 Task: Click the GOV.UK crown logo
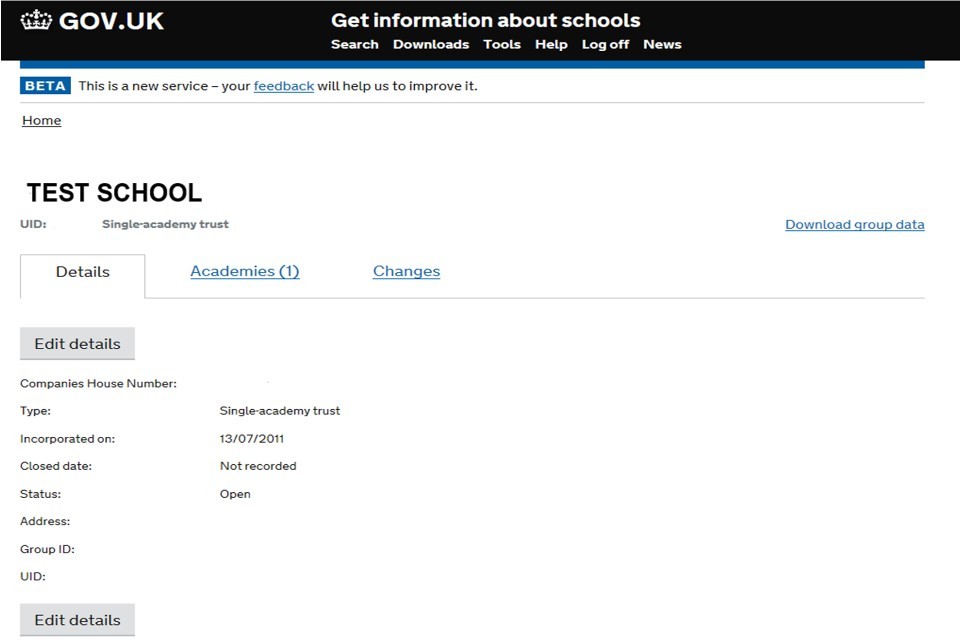tap(36, 20)
